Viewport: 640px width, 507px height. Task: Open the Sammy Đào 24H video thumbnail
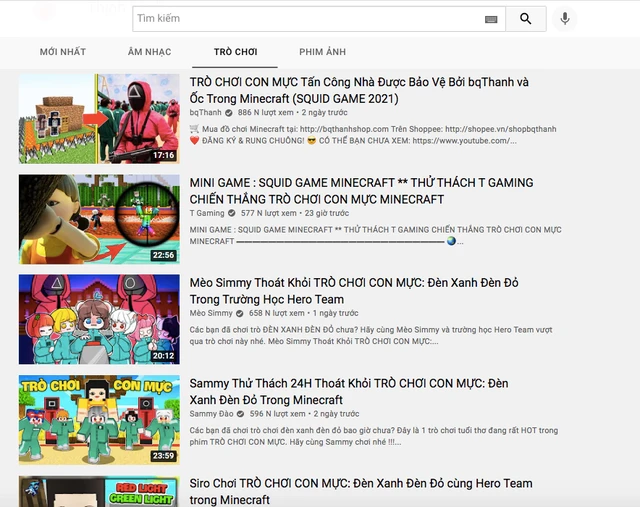pyautogui.click(x=99, y=420)
